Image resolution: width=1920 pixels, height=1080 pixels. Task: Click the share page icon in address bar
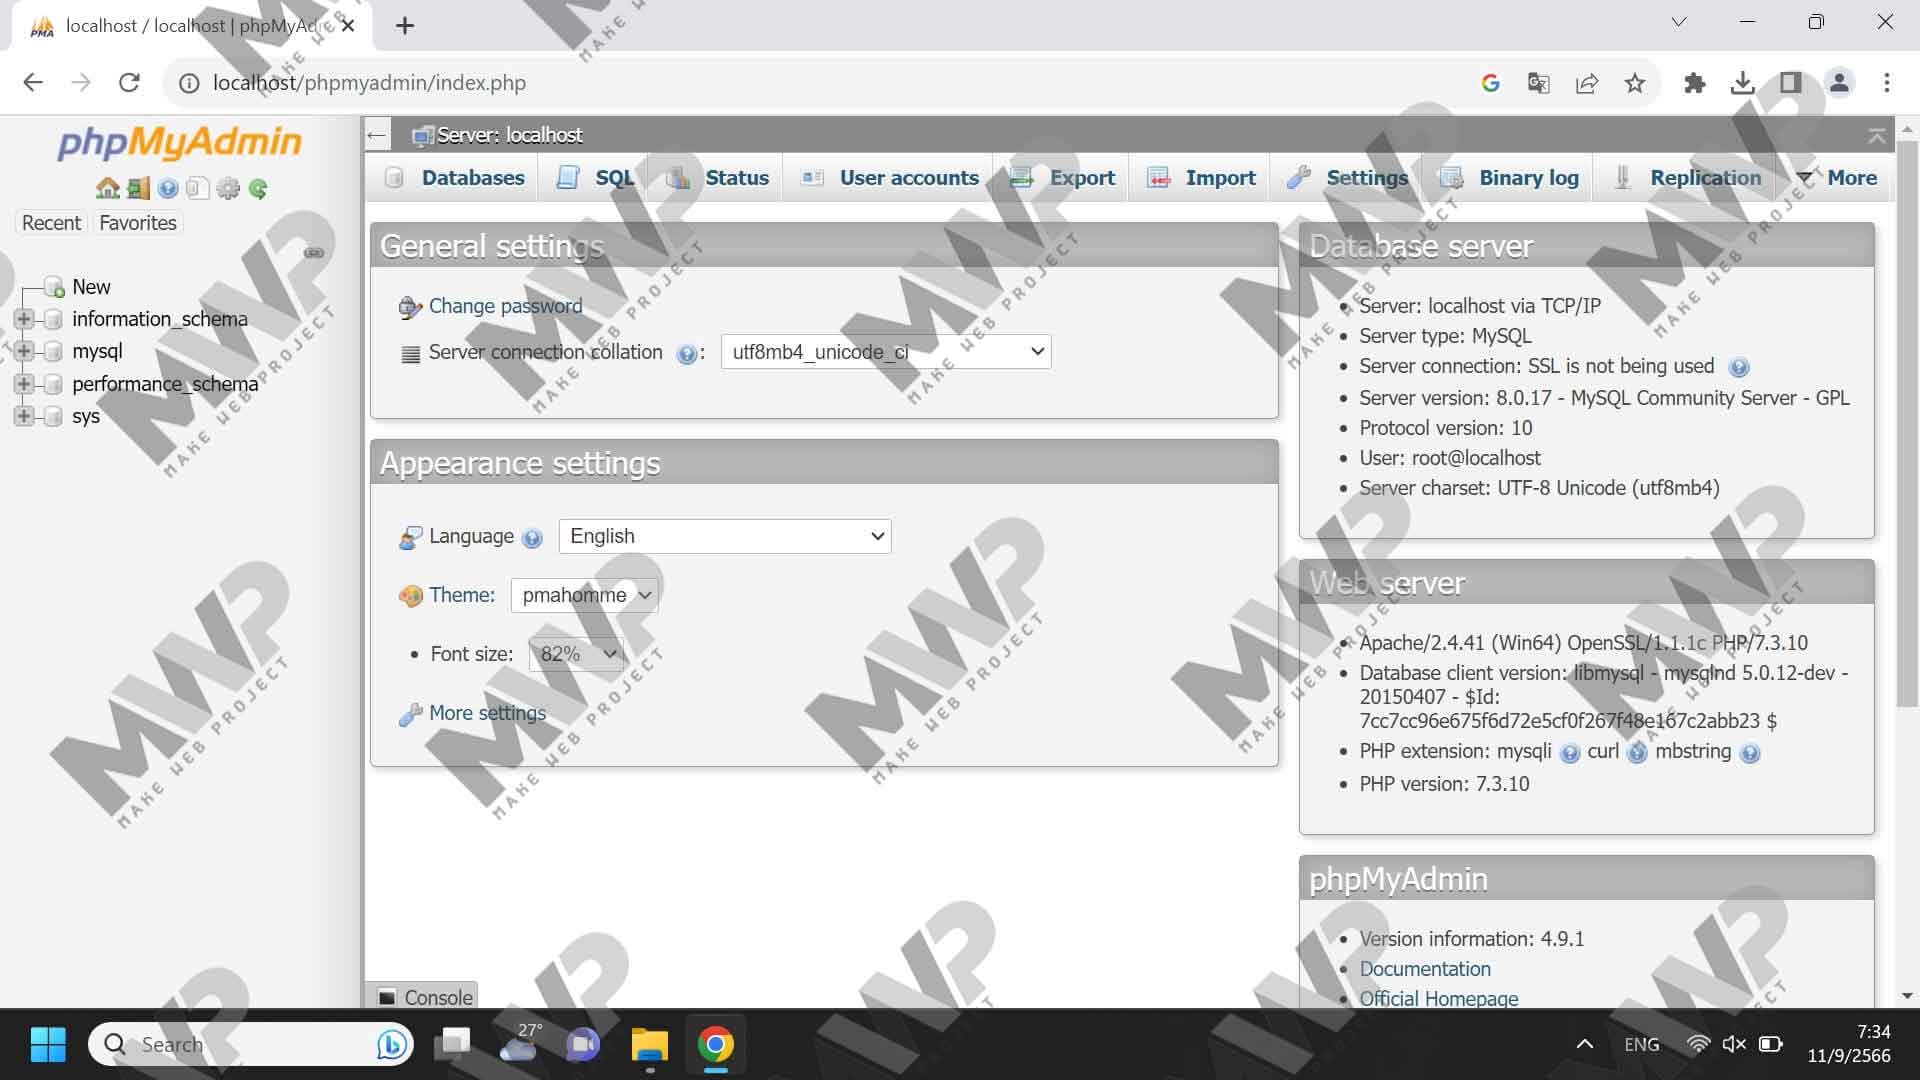[x=1587, y=83]
